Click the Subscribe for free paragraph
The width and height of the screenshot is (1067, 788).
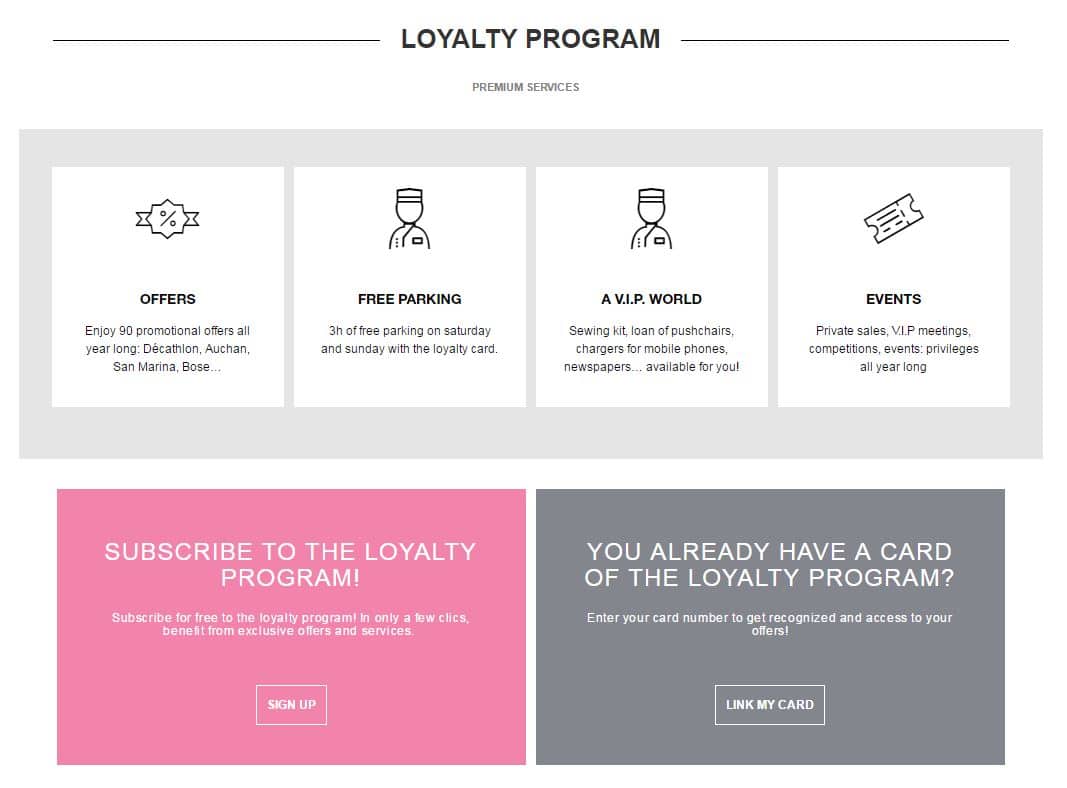(290, 624)
